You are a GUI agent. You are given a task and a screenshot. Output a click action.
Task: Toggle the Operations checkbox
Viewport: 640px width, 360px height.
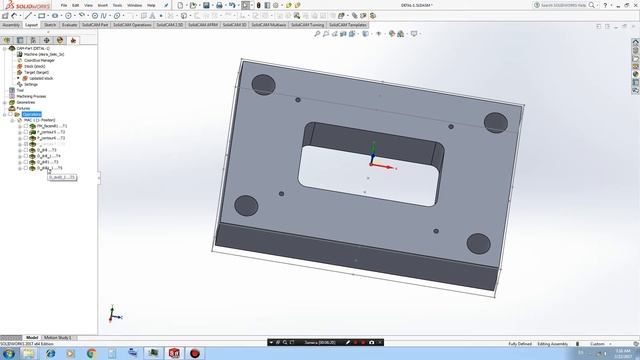tap(11, 114)
